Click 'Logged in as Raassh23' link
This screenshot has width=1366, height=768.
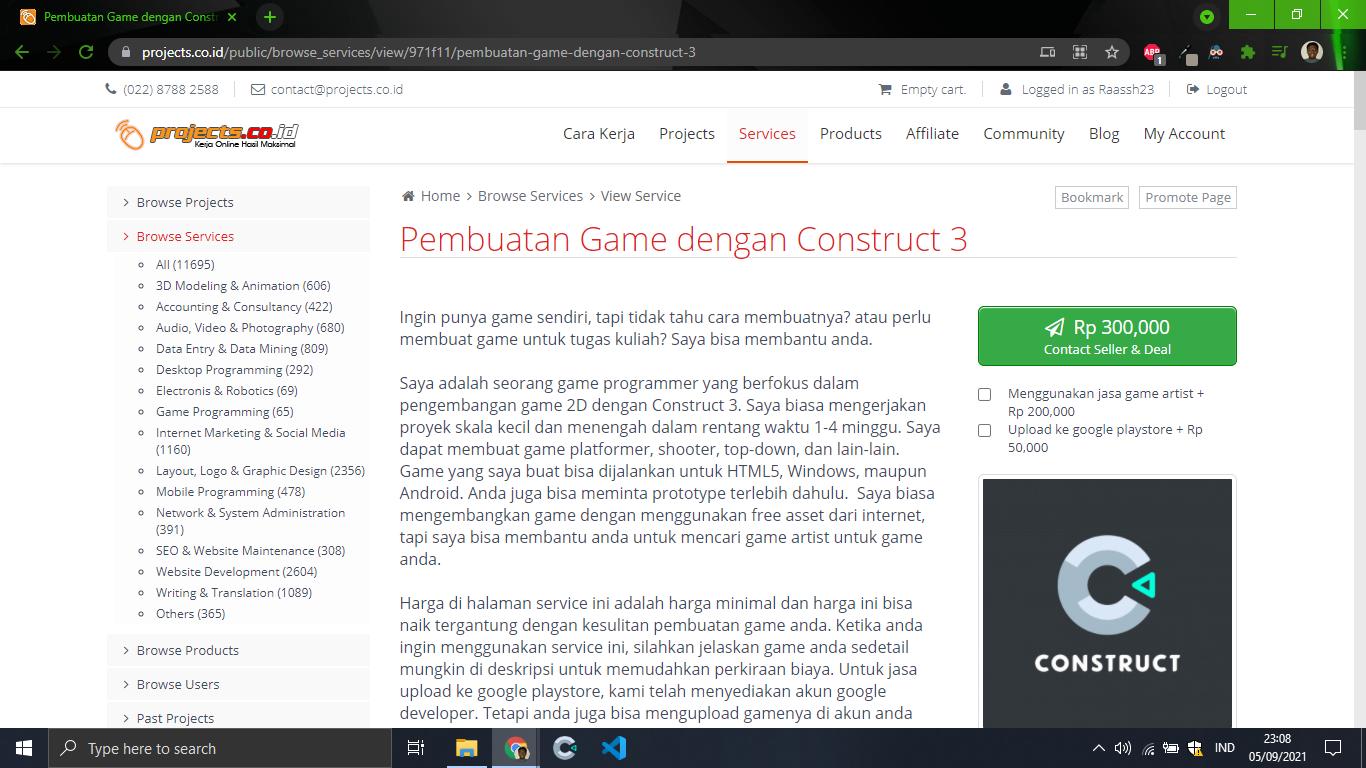(1088, 89)
